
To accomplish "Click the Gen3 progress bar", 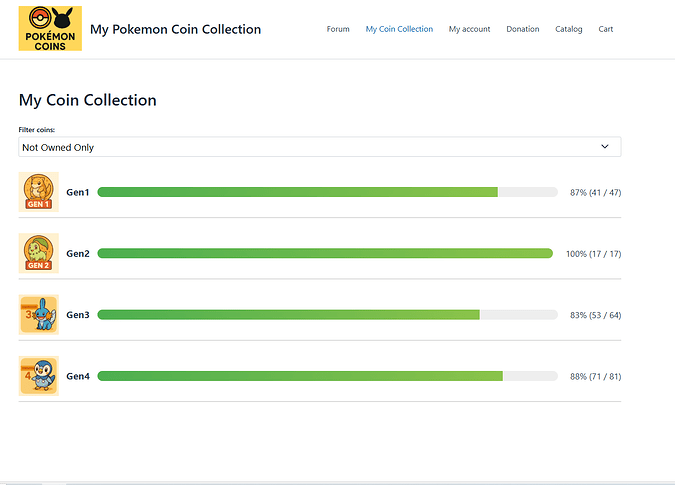I will [x=328, y=315].
